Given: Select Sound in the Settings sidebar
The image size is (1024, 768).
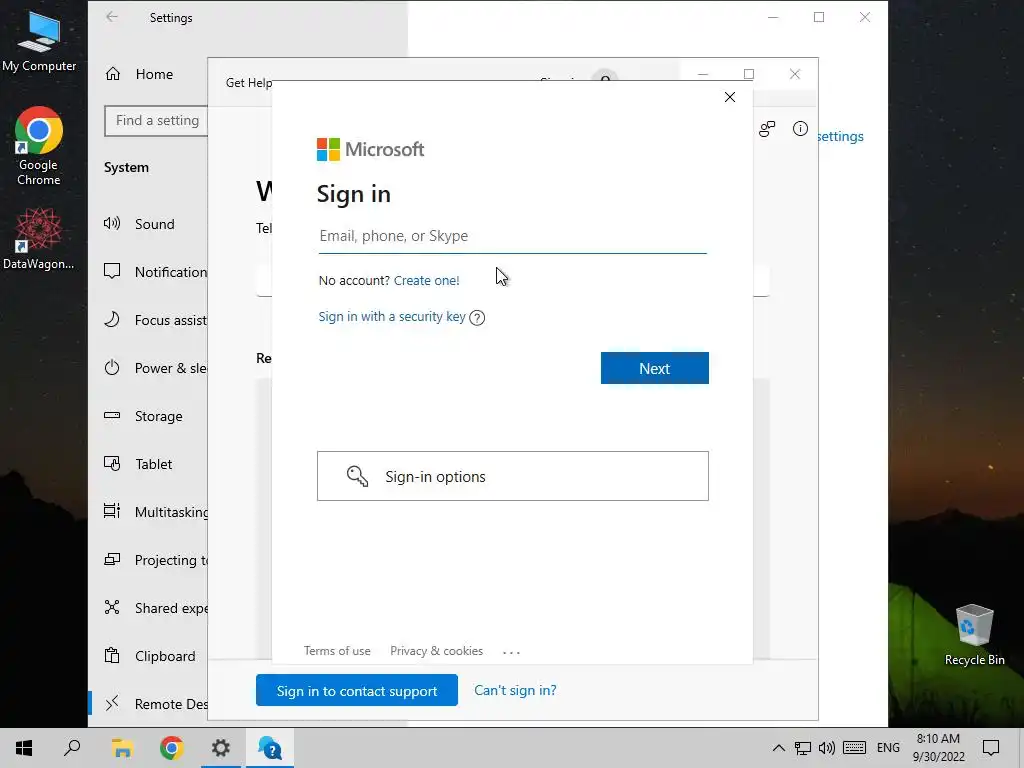Looking at the screenshot, I should tap(148, 224).
